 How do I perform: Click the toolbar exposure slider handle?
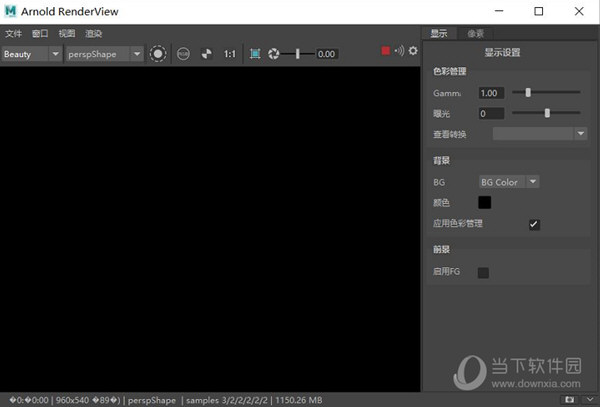(297, 54)
